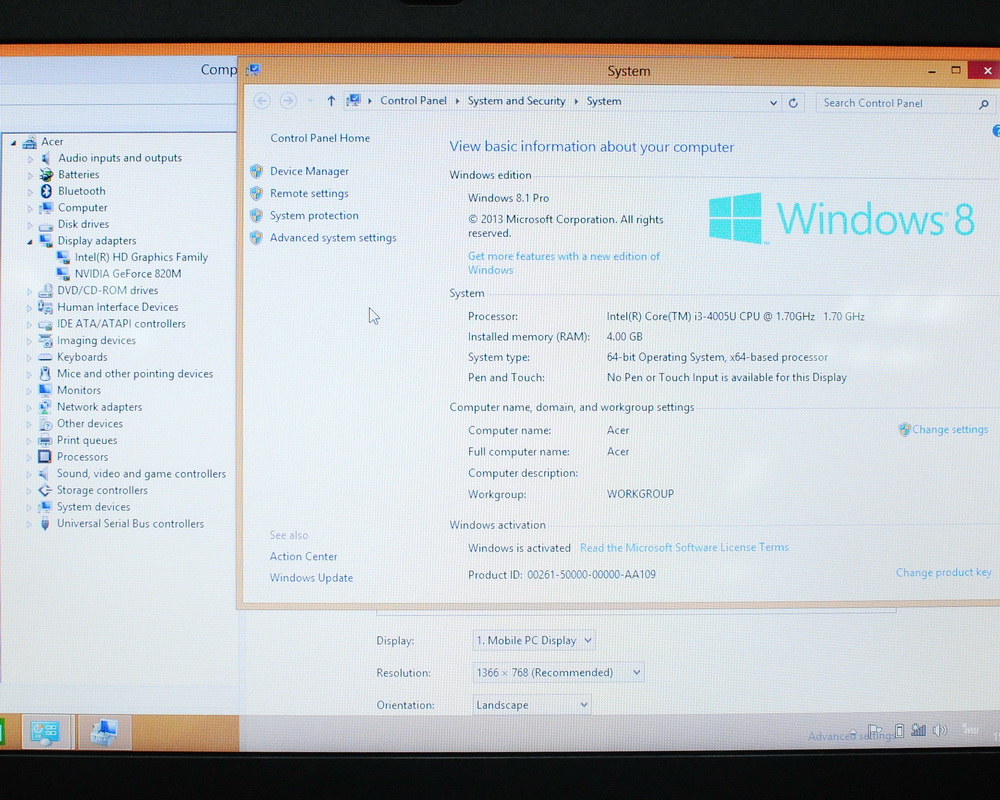Click the Processors category icon
Image resolution: width=1000 pixels, height=800 pixels.
[45, 457]
